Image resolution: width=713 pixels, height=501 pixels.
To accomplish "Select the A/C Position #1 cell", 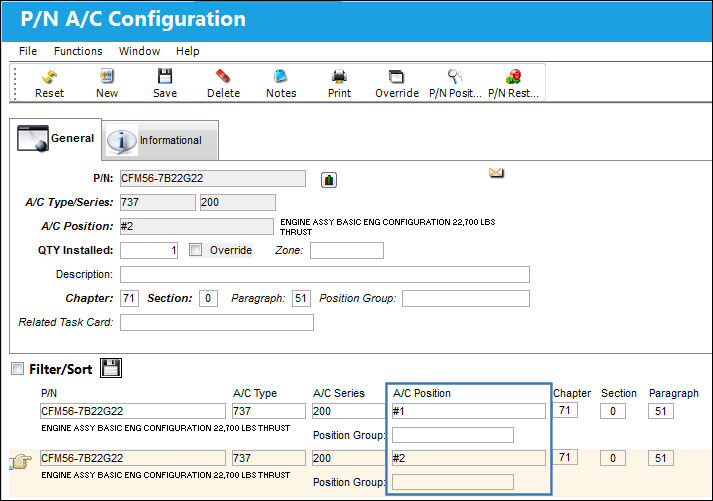I will pyautogui.click(x=469, y=411).
